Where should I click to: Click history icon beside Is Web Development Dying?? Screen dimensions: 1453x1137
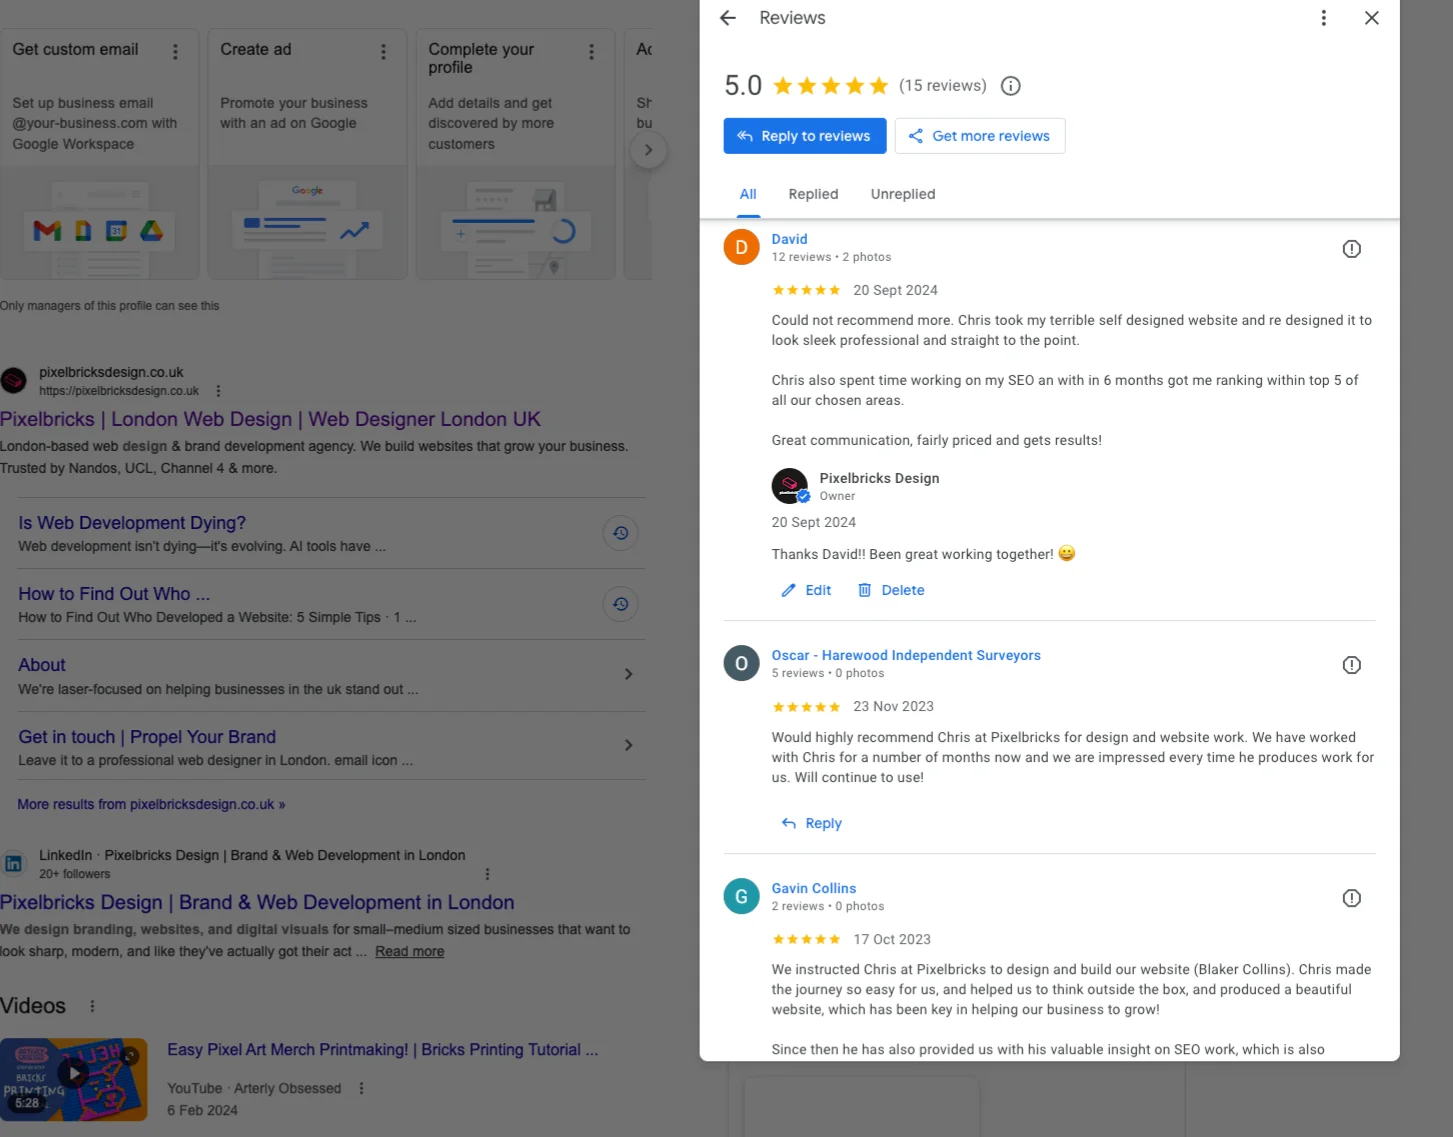coord(620,533)
